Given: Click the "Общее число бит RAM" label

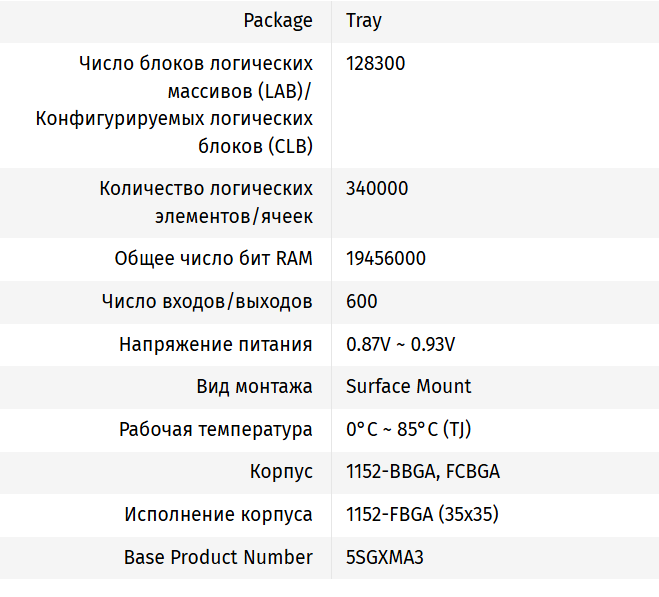Looking at the screenshot, I should point(213,258).
